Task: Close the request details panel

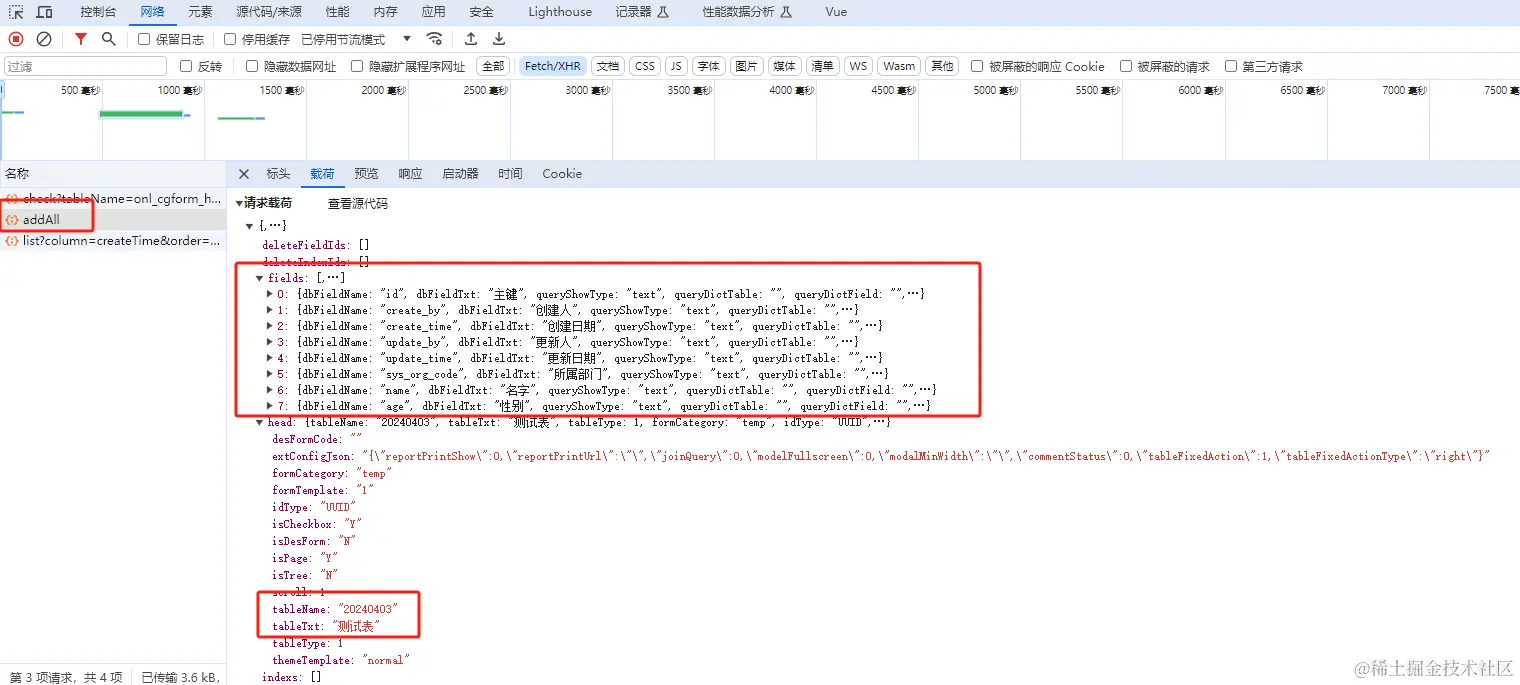Action: click(244, 174)
